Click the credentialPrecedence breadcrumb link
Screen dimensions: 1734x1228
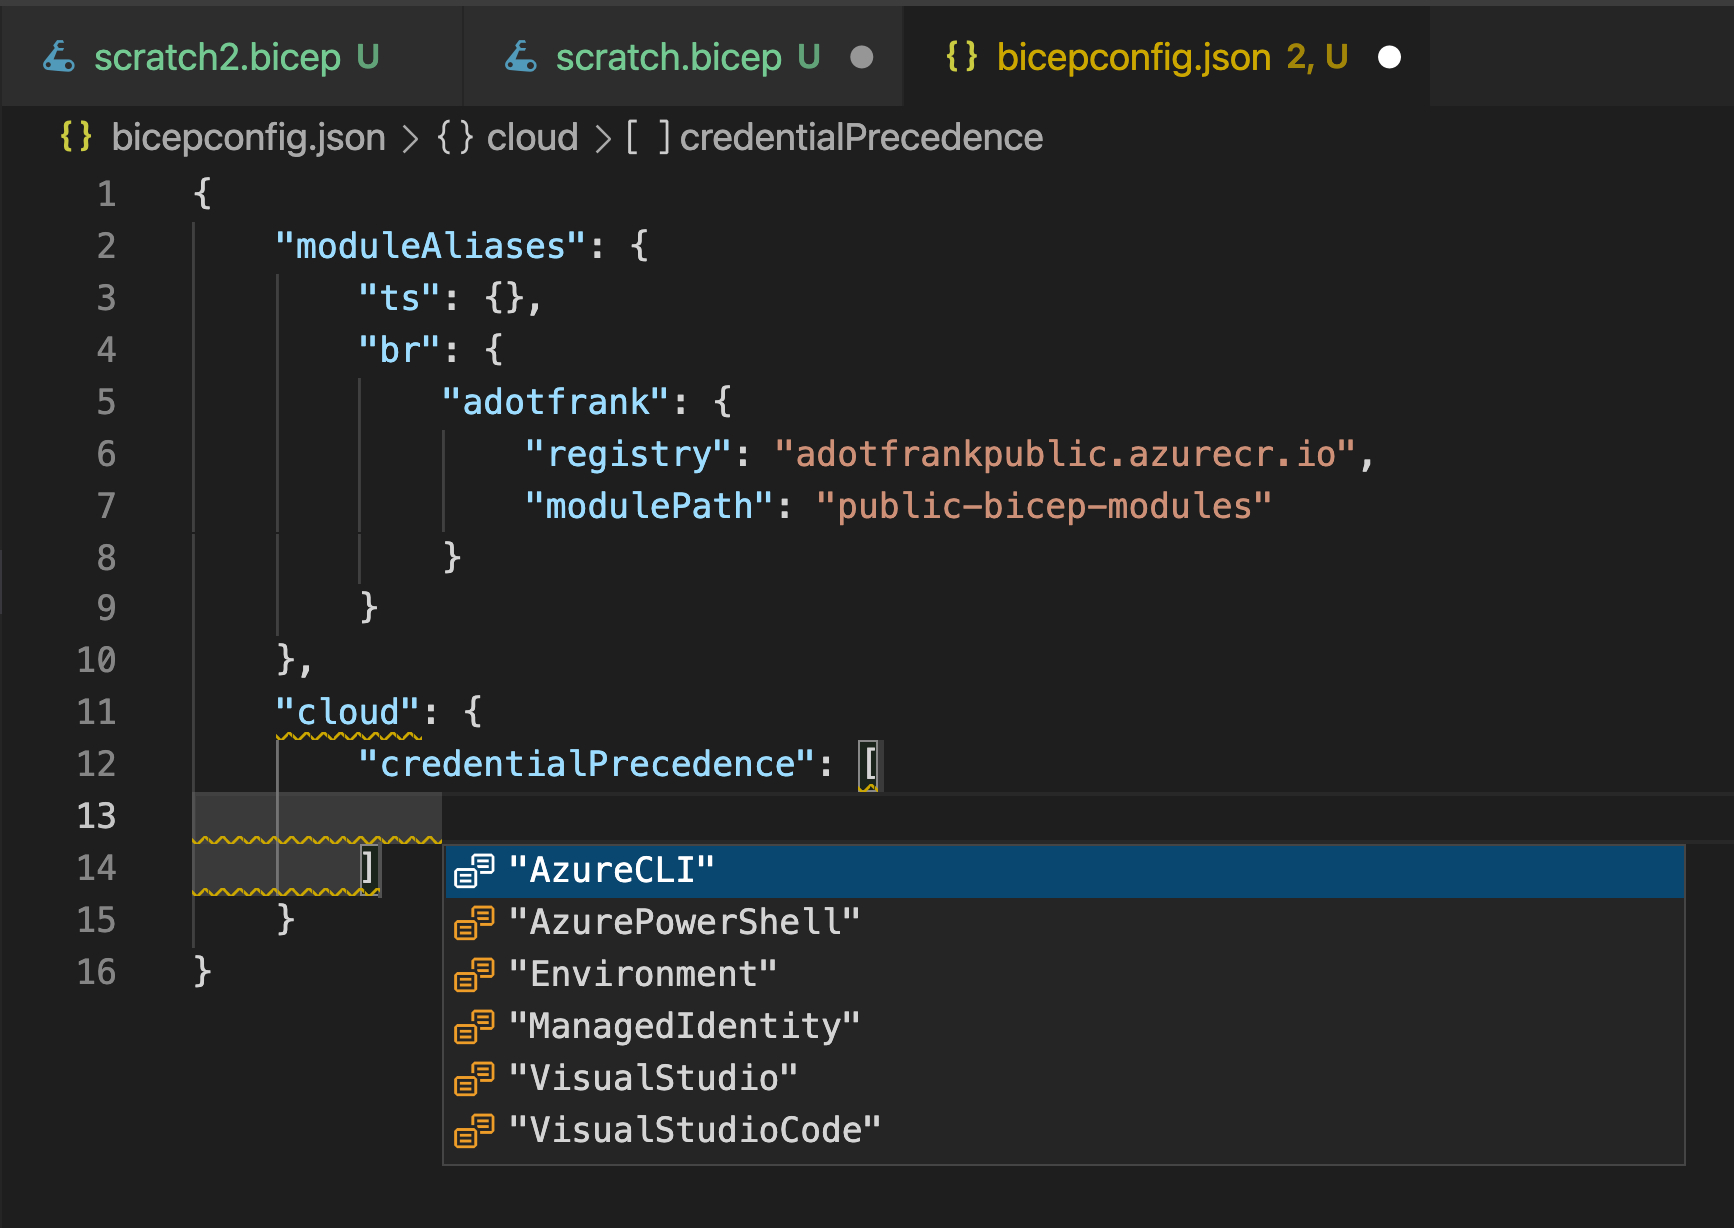[862, 137]
